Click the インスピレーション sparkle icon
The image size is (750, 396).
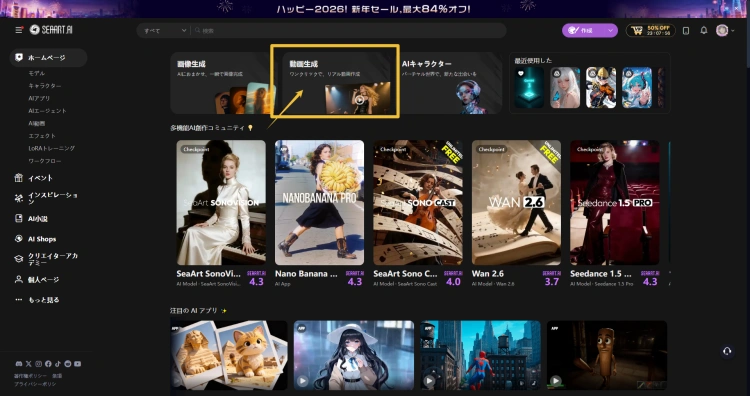(19, 198)
